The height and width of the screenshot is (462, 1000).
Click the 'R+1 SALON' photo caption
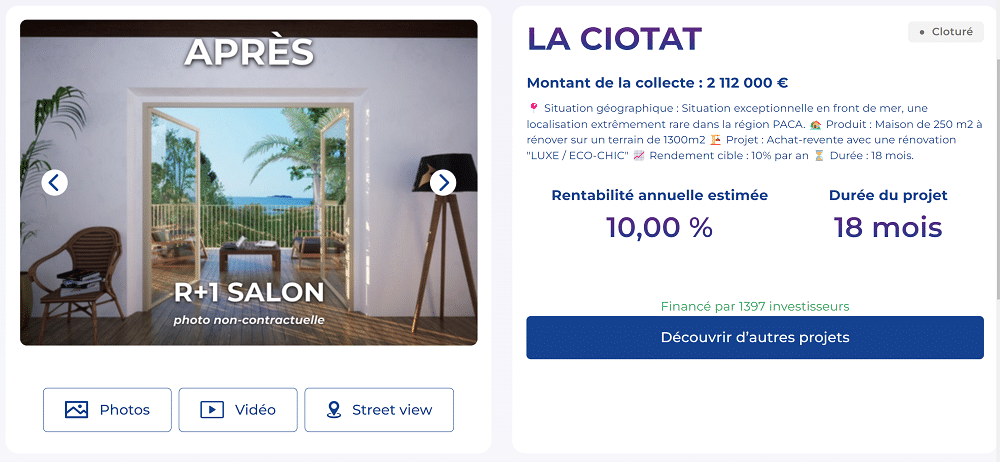[x=249, y=292]
